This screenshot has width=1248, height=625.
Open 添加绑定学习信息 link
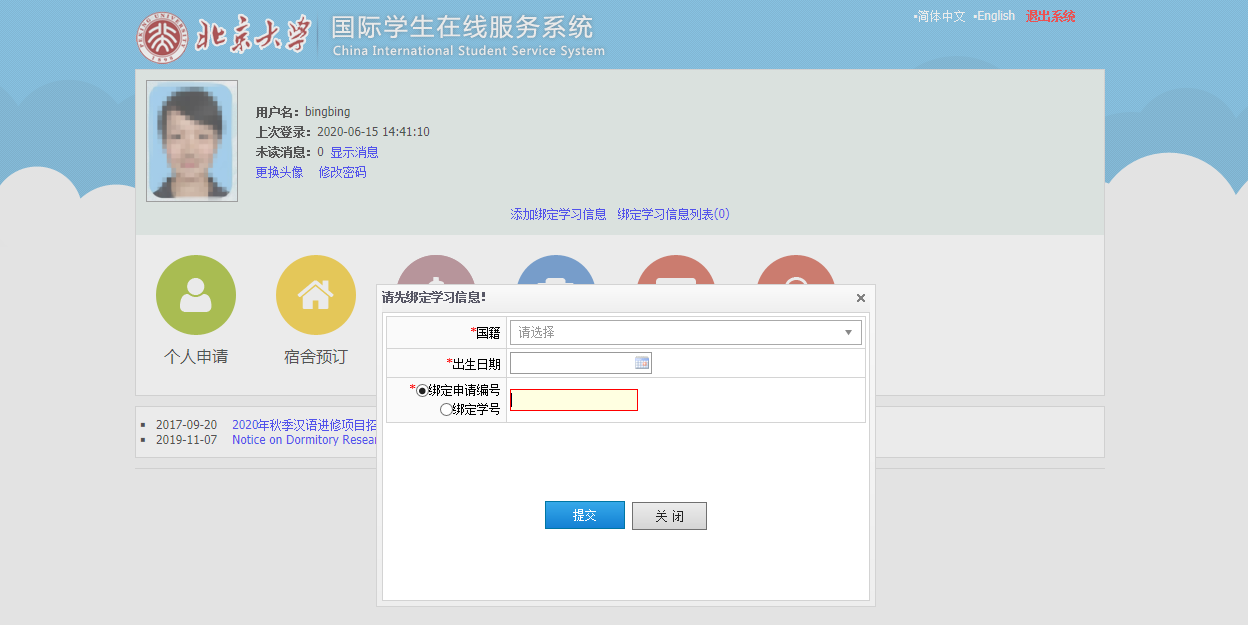(558, 214)
